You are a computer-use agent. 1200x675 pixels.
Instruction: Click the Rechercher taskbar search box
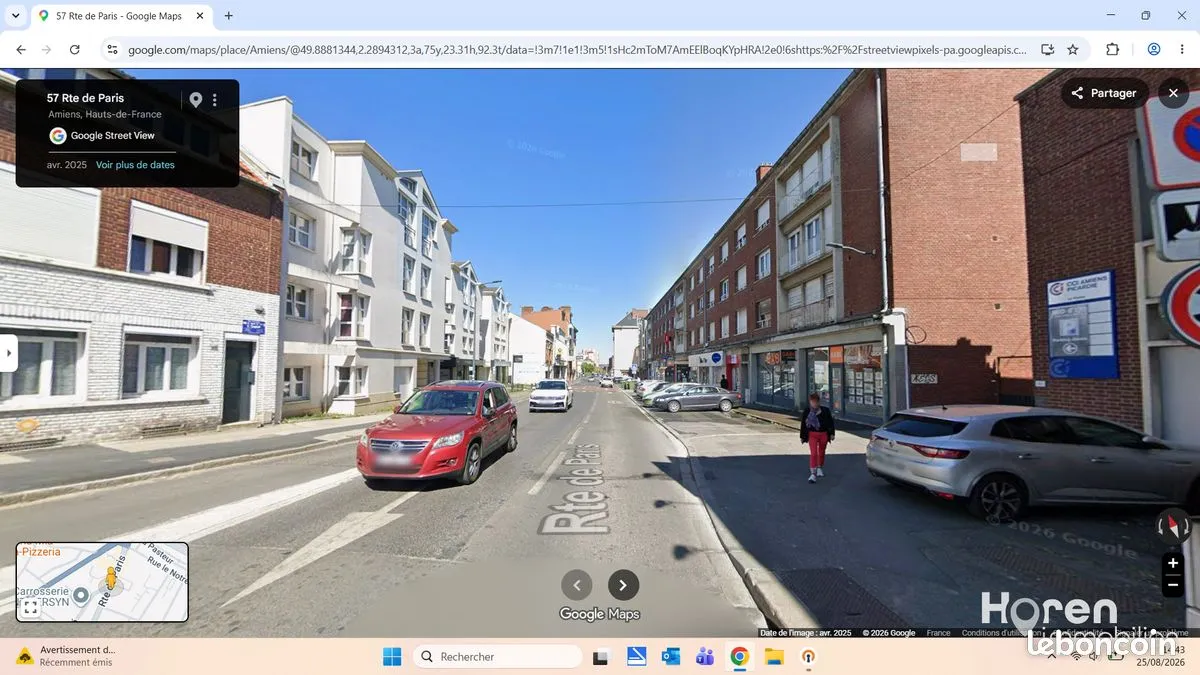(497, 656)
